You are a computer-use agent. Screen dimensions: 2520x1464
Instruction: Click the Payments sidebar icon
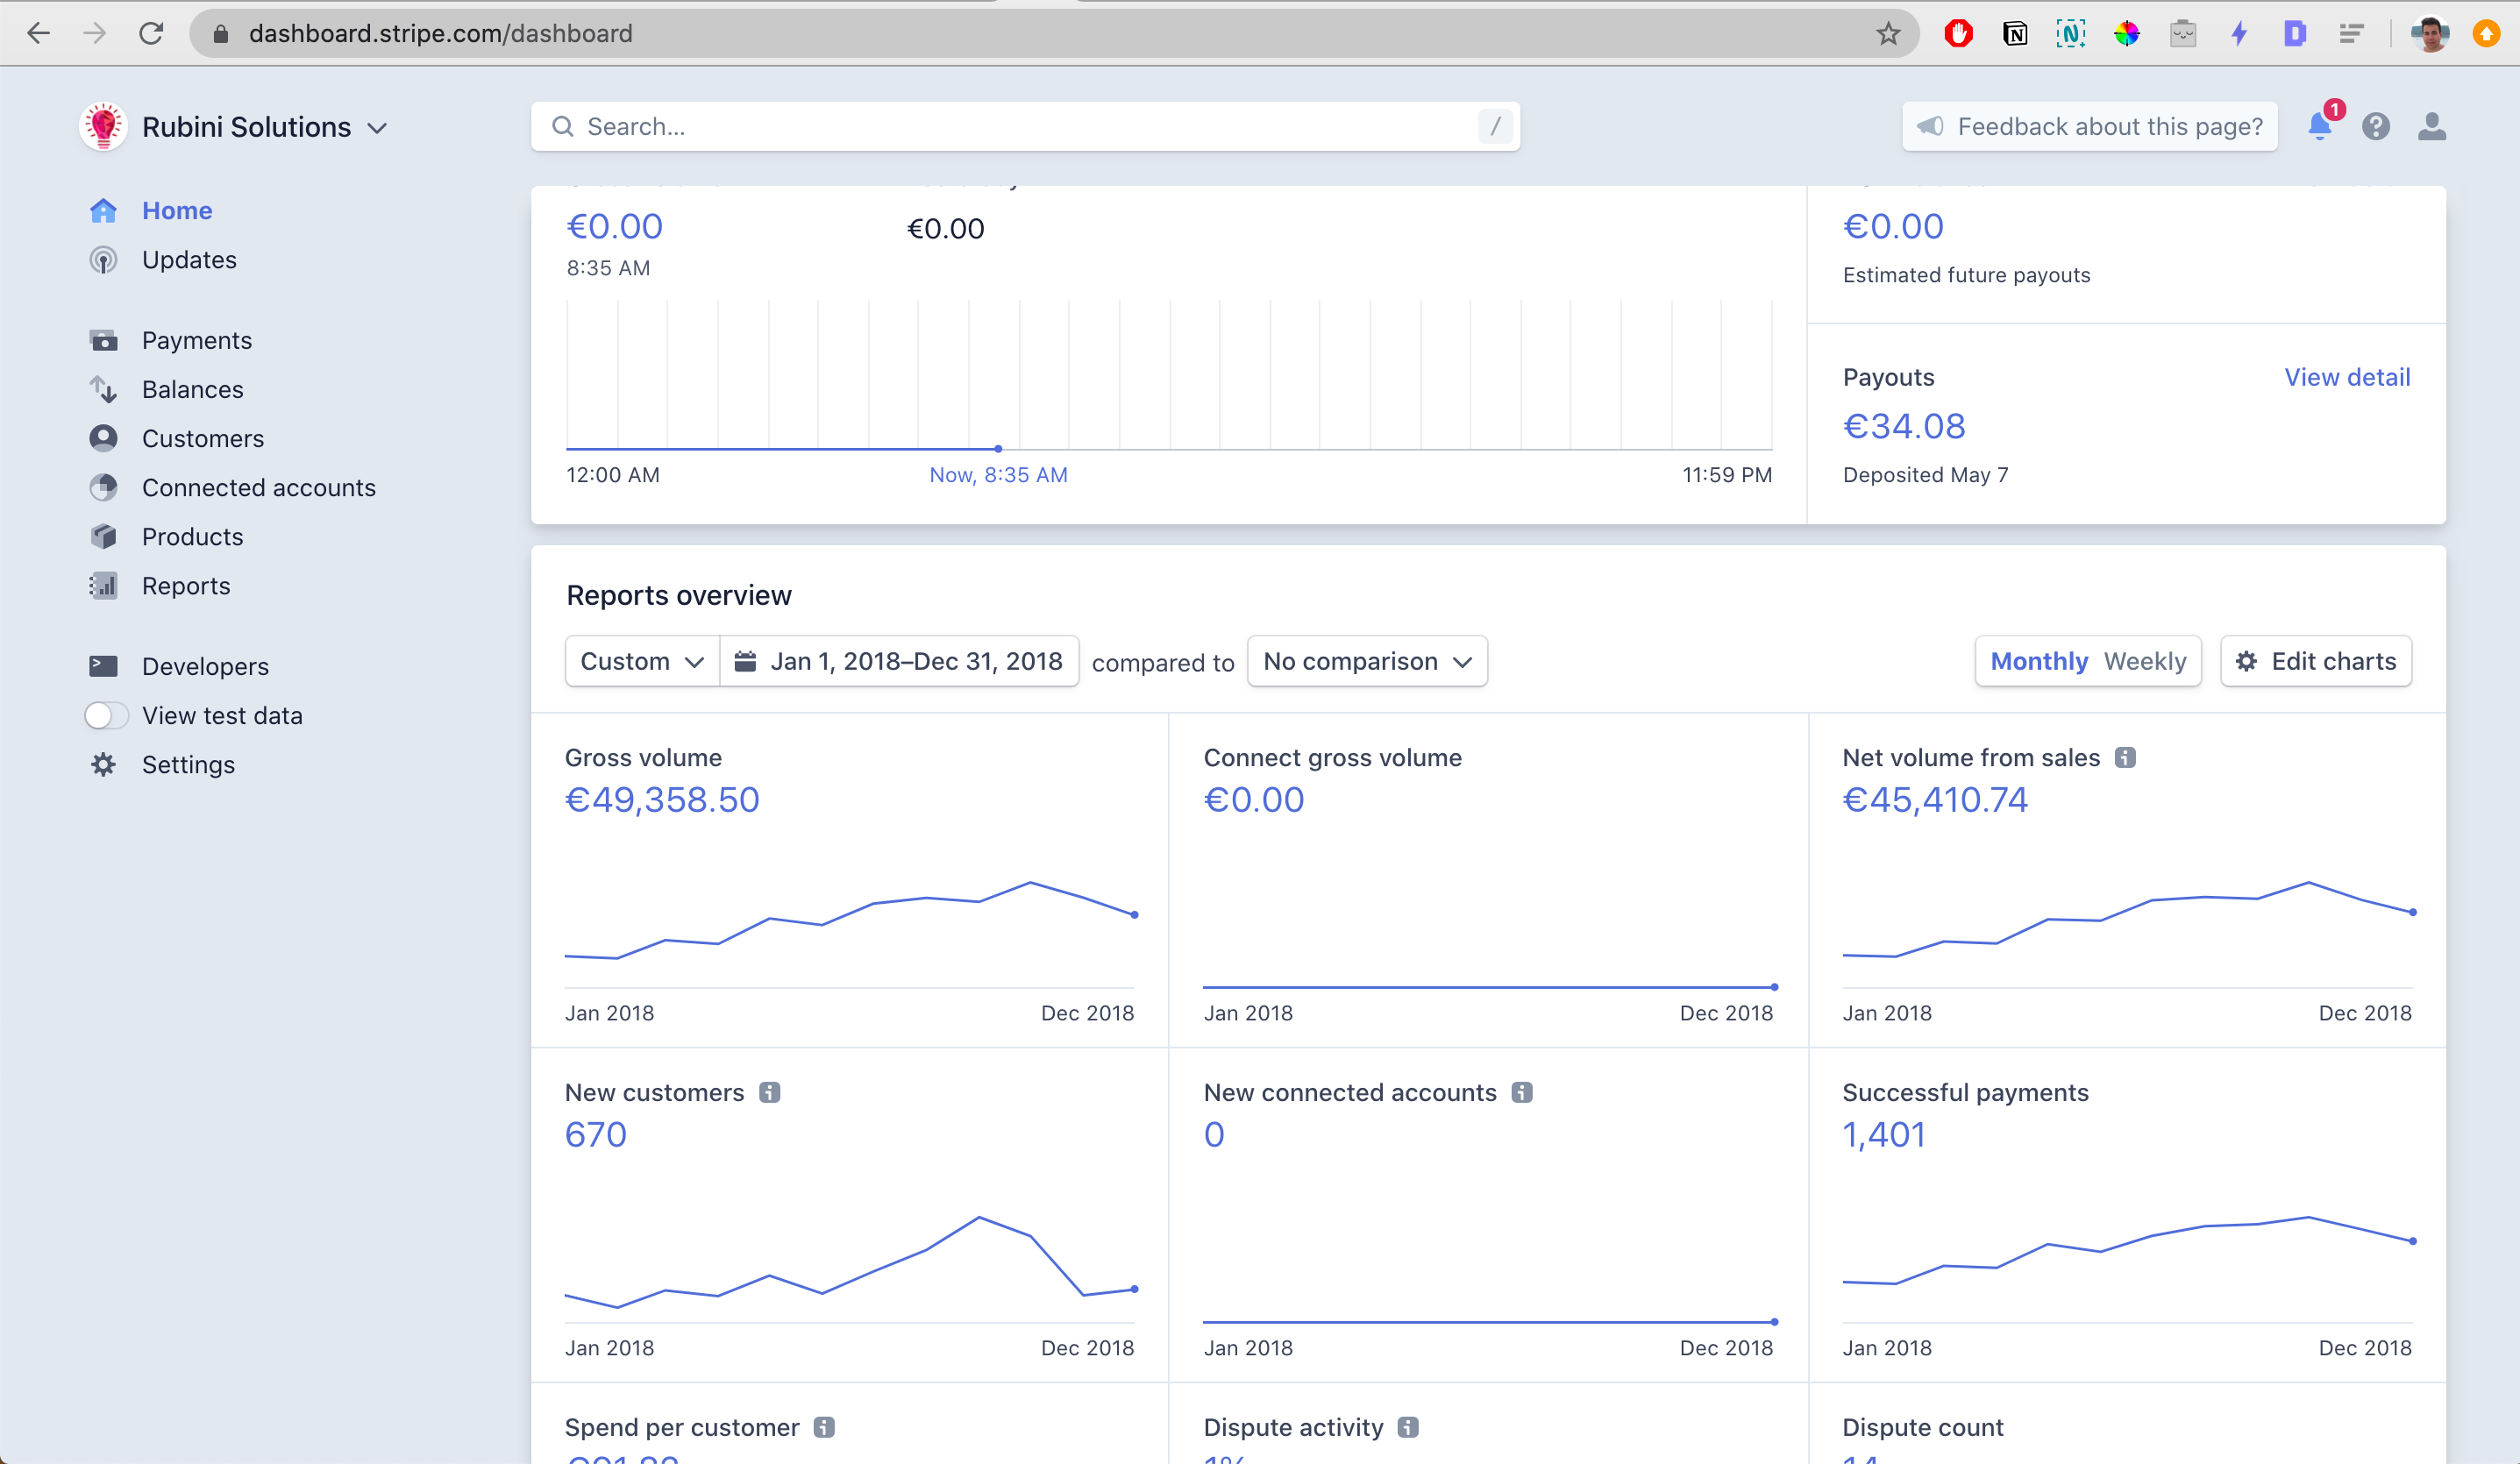coord(103,341)
